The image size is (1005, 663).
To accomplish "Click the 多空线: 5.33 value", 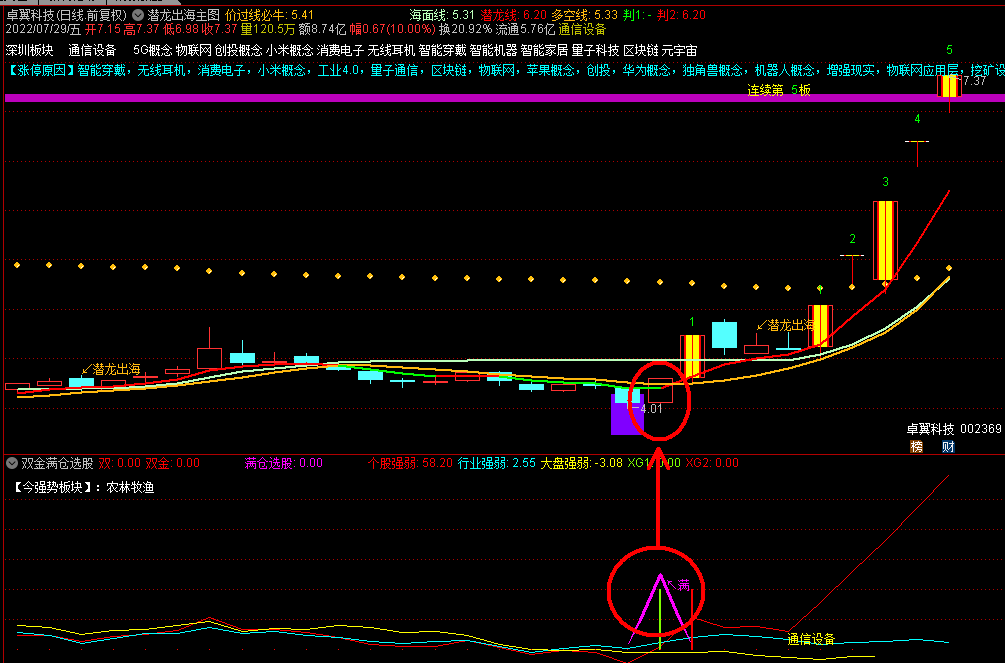I will 585,15.
